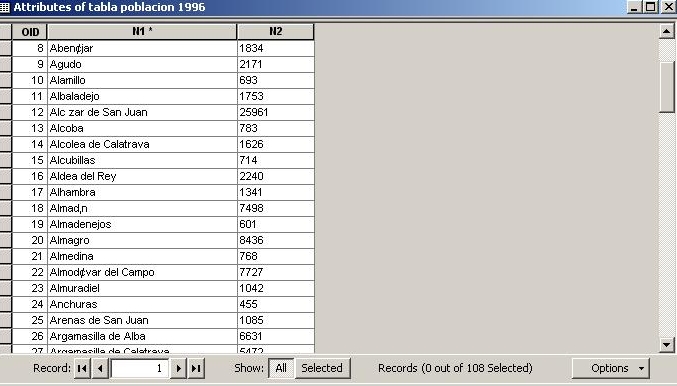Click the value 7727 cell
This screenshot has width=677, height=386.
pyautogui.click(x=275, y=272)
